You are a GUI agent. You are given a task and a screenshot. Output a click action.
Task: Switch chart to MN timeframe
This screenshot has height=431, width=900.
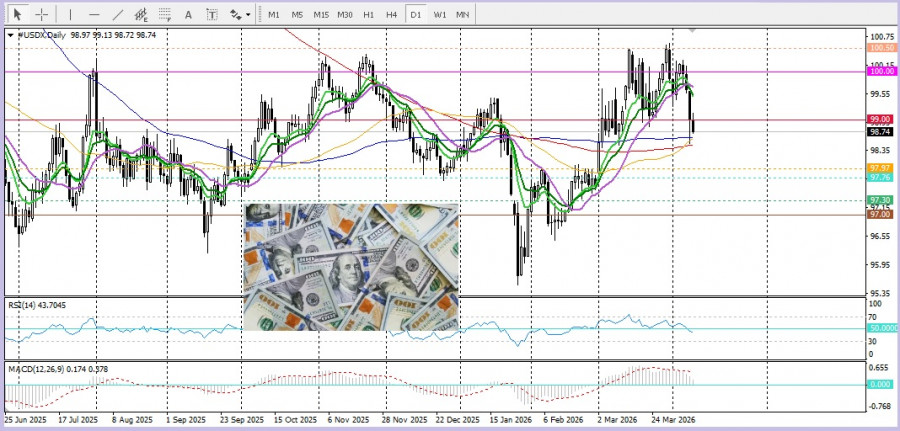click(462, 15)
